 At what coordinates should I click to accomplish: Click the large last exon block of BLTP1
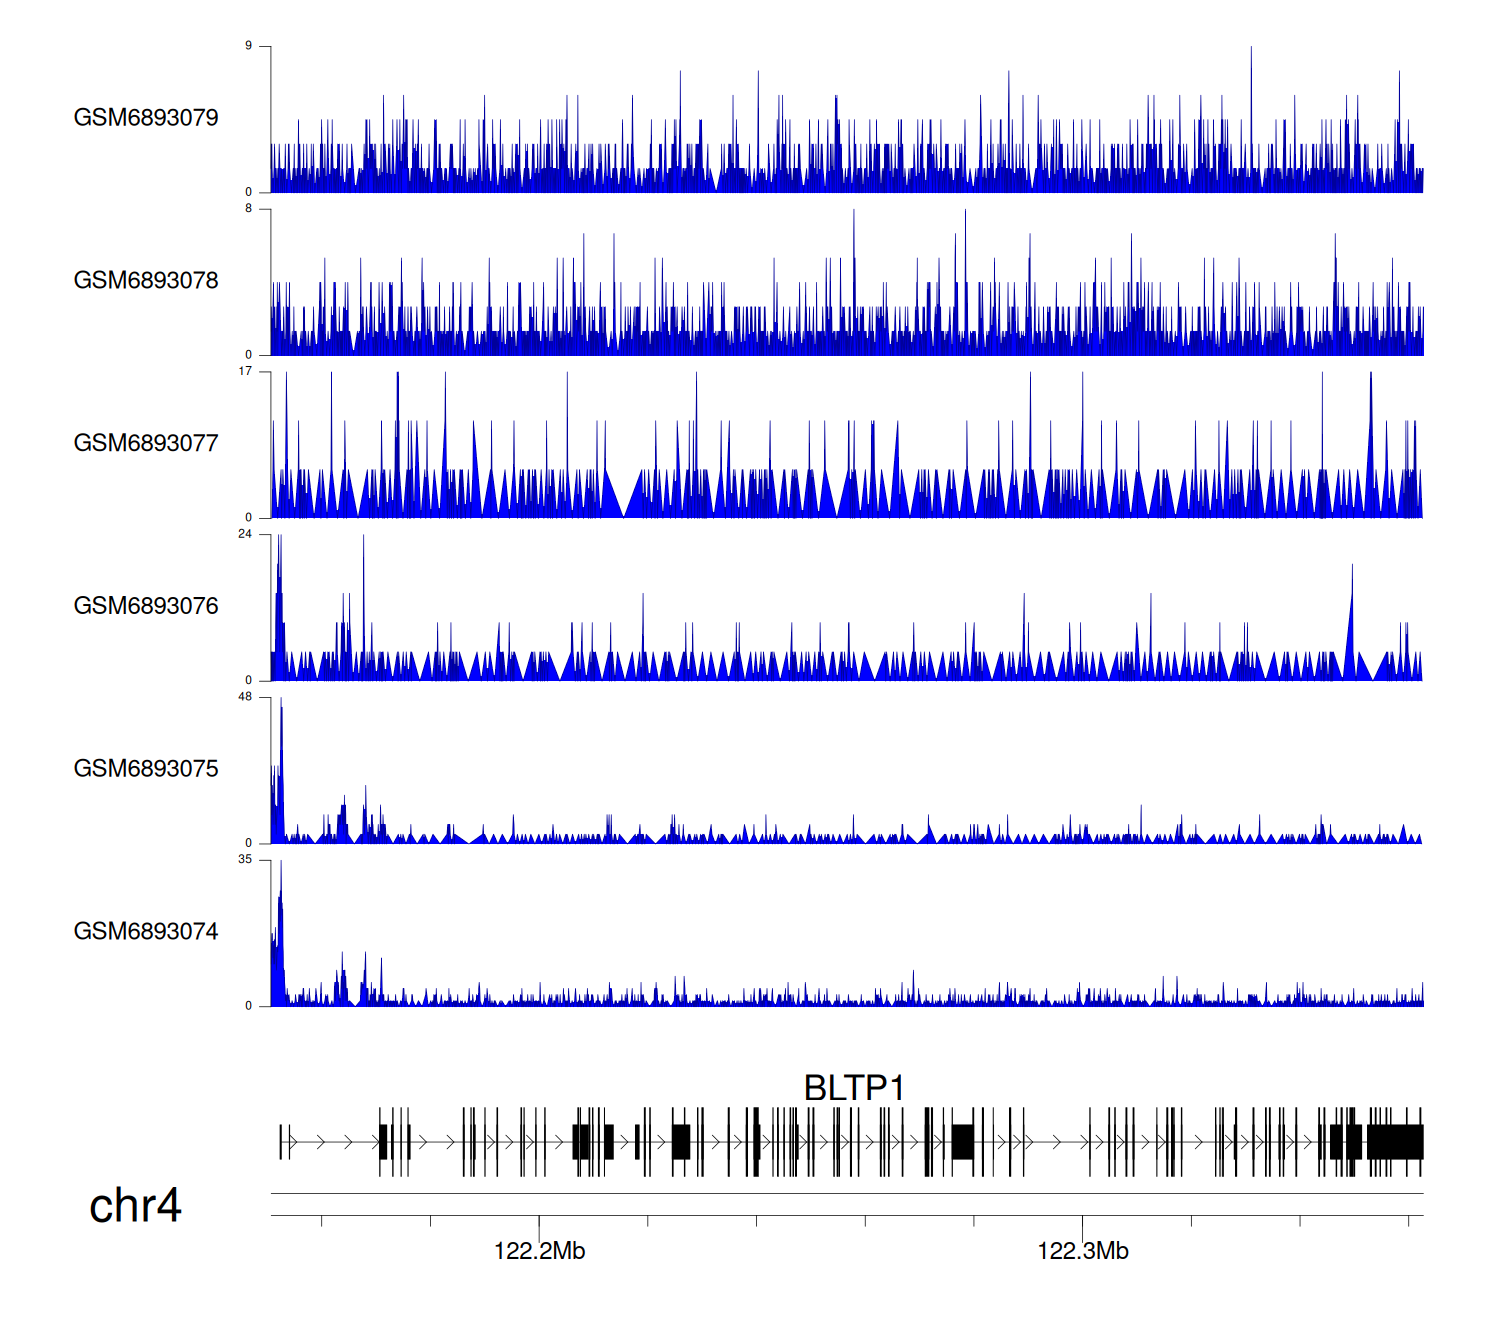point(1394,1142)
